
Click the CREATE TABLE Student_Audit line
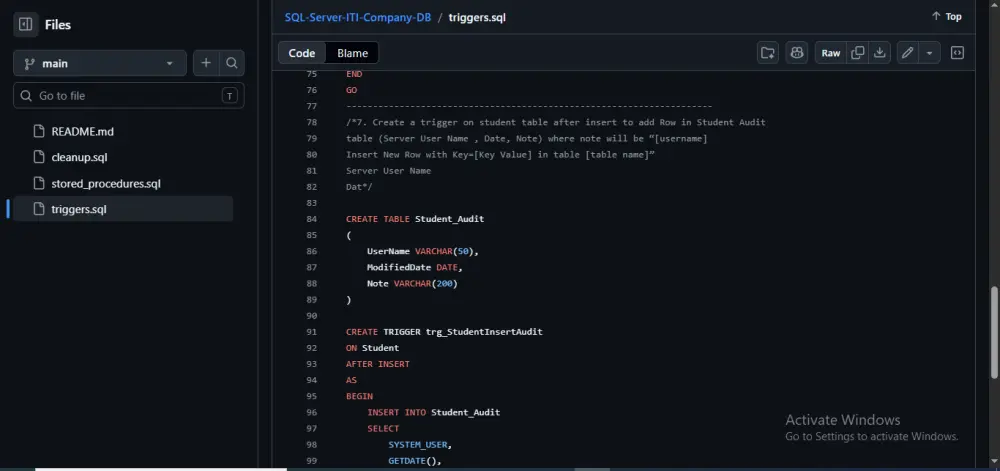(415, 219)
